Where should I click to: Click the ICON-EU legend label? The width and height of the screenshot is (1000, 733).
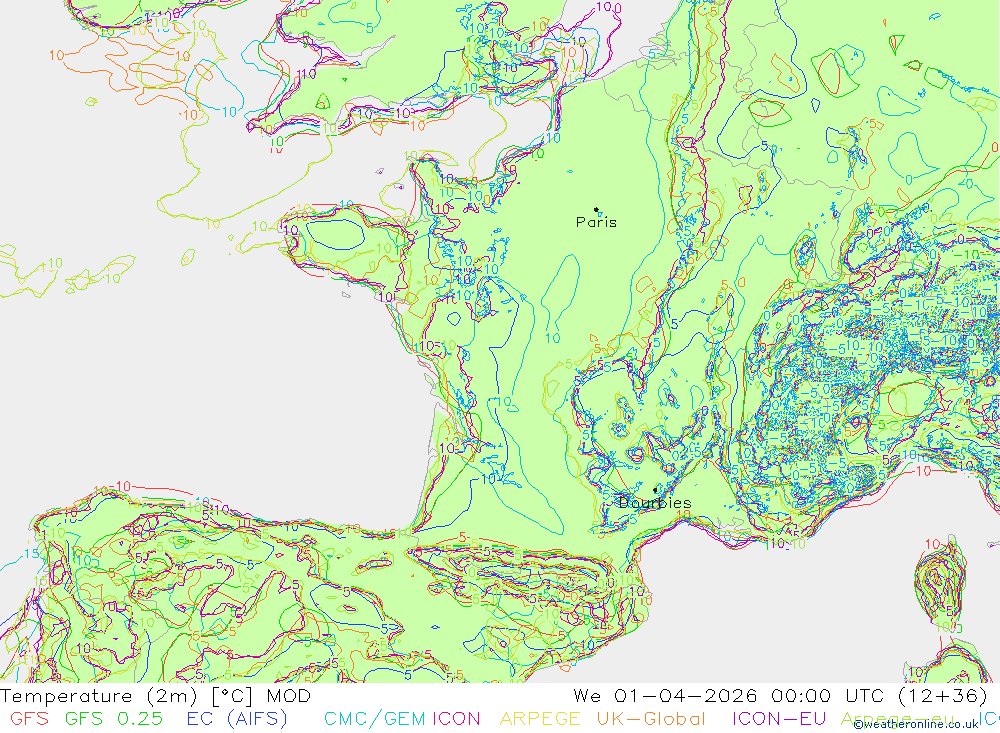coord(779,719)
